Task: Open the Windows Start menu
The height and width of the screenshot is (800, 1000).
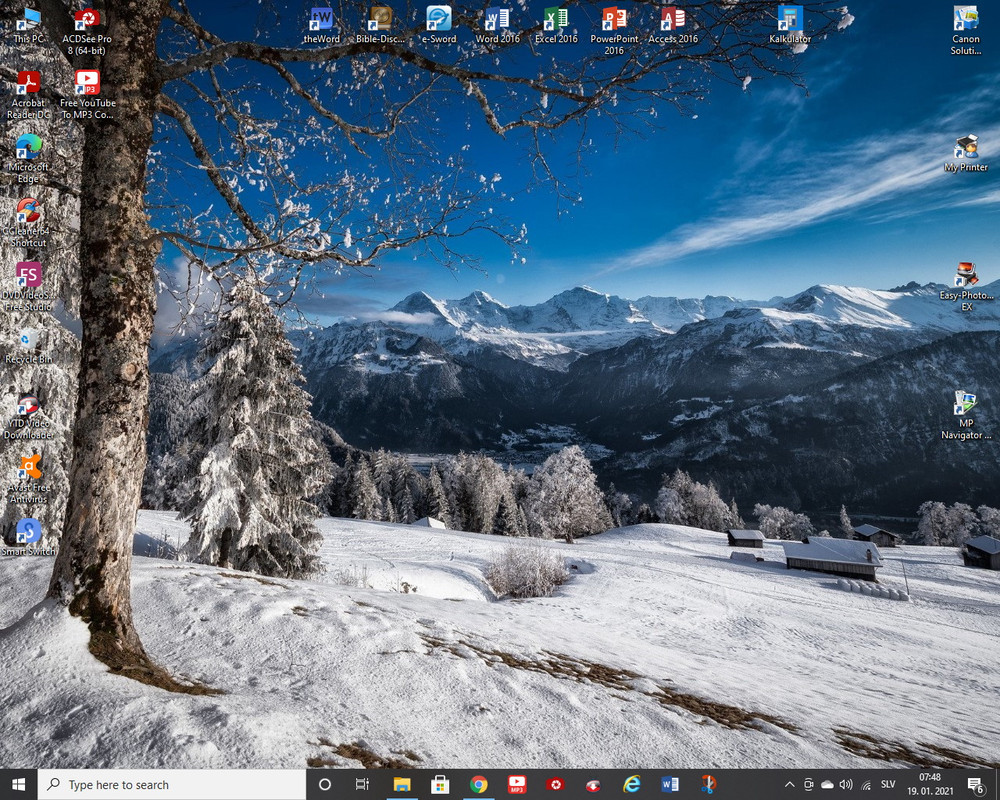Action: [x=18, y=785]
